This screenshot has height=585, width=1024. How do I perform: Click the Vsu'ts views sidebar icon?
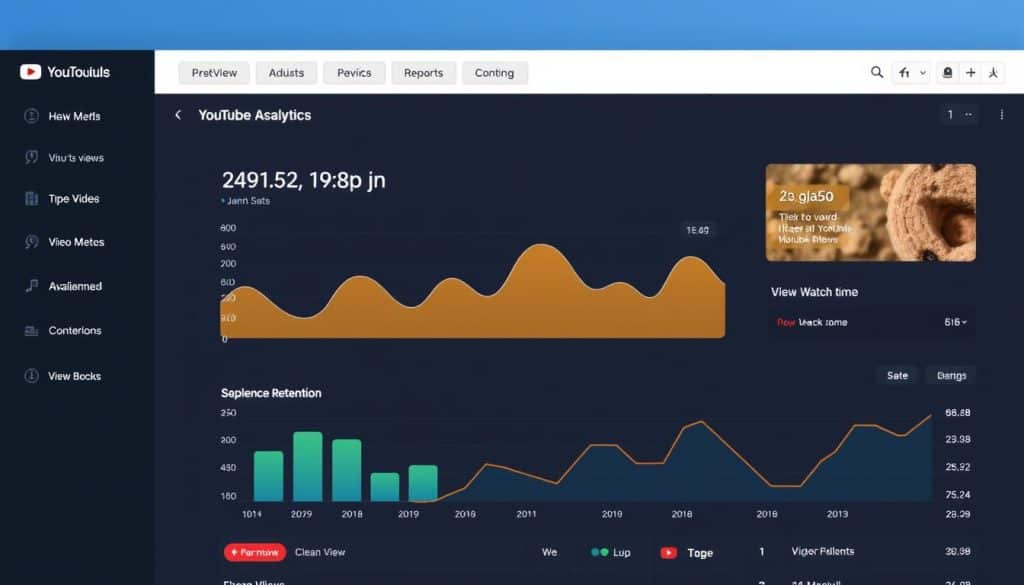(x=31, y=157)
